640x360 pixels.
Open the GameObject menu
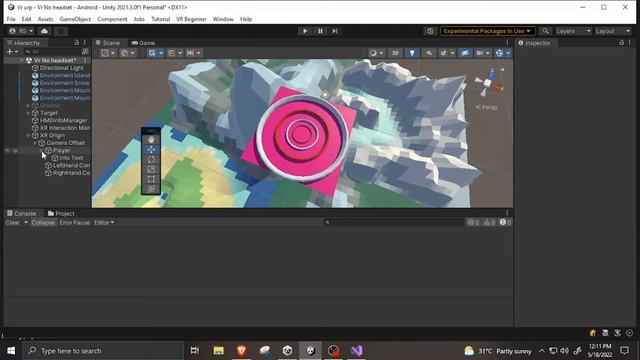(75, 19)
